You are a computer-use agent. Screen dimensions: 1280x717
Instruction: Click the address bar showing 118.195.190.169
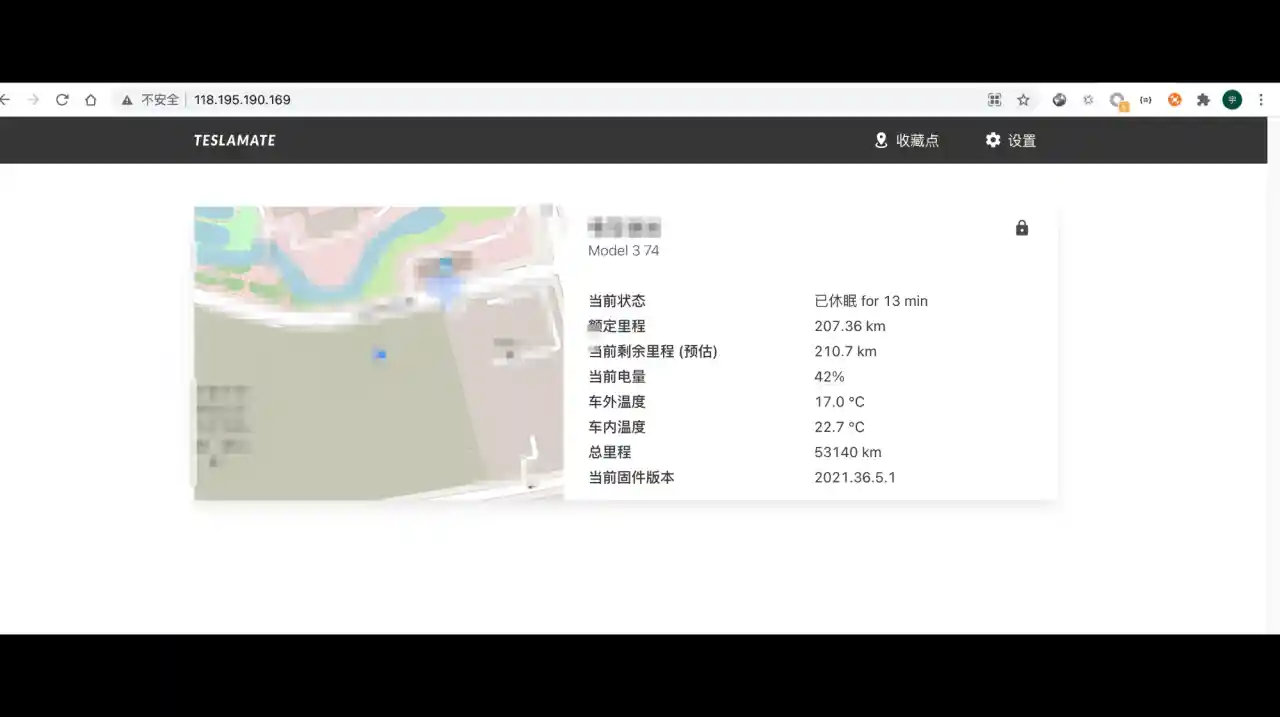242,99
